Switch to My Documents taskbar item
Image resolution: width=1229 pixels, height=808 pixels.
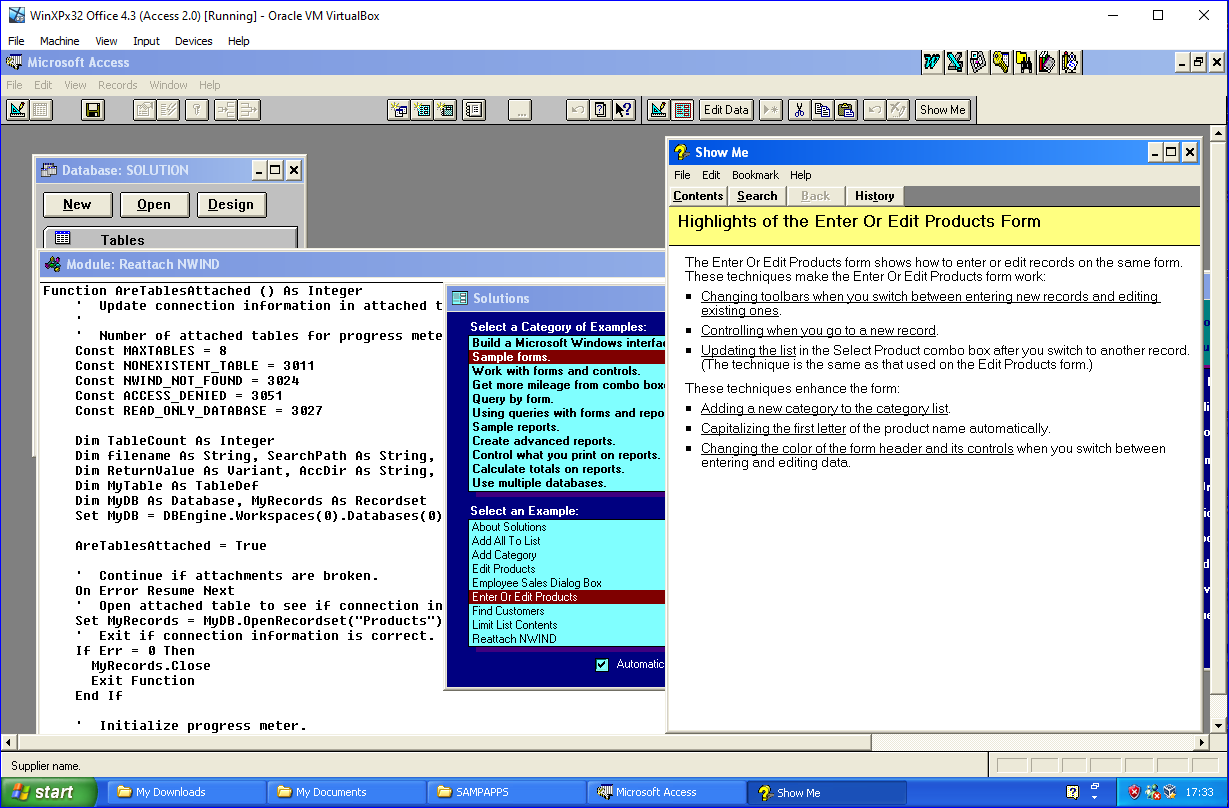click(347, 792)
